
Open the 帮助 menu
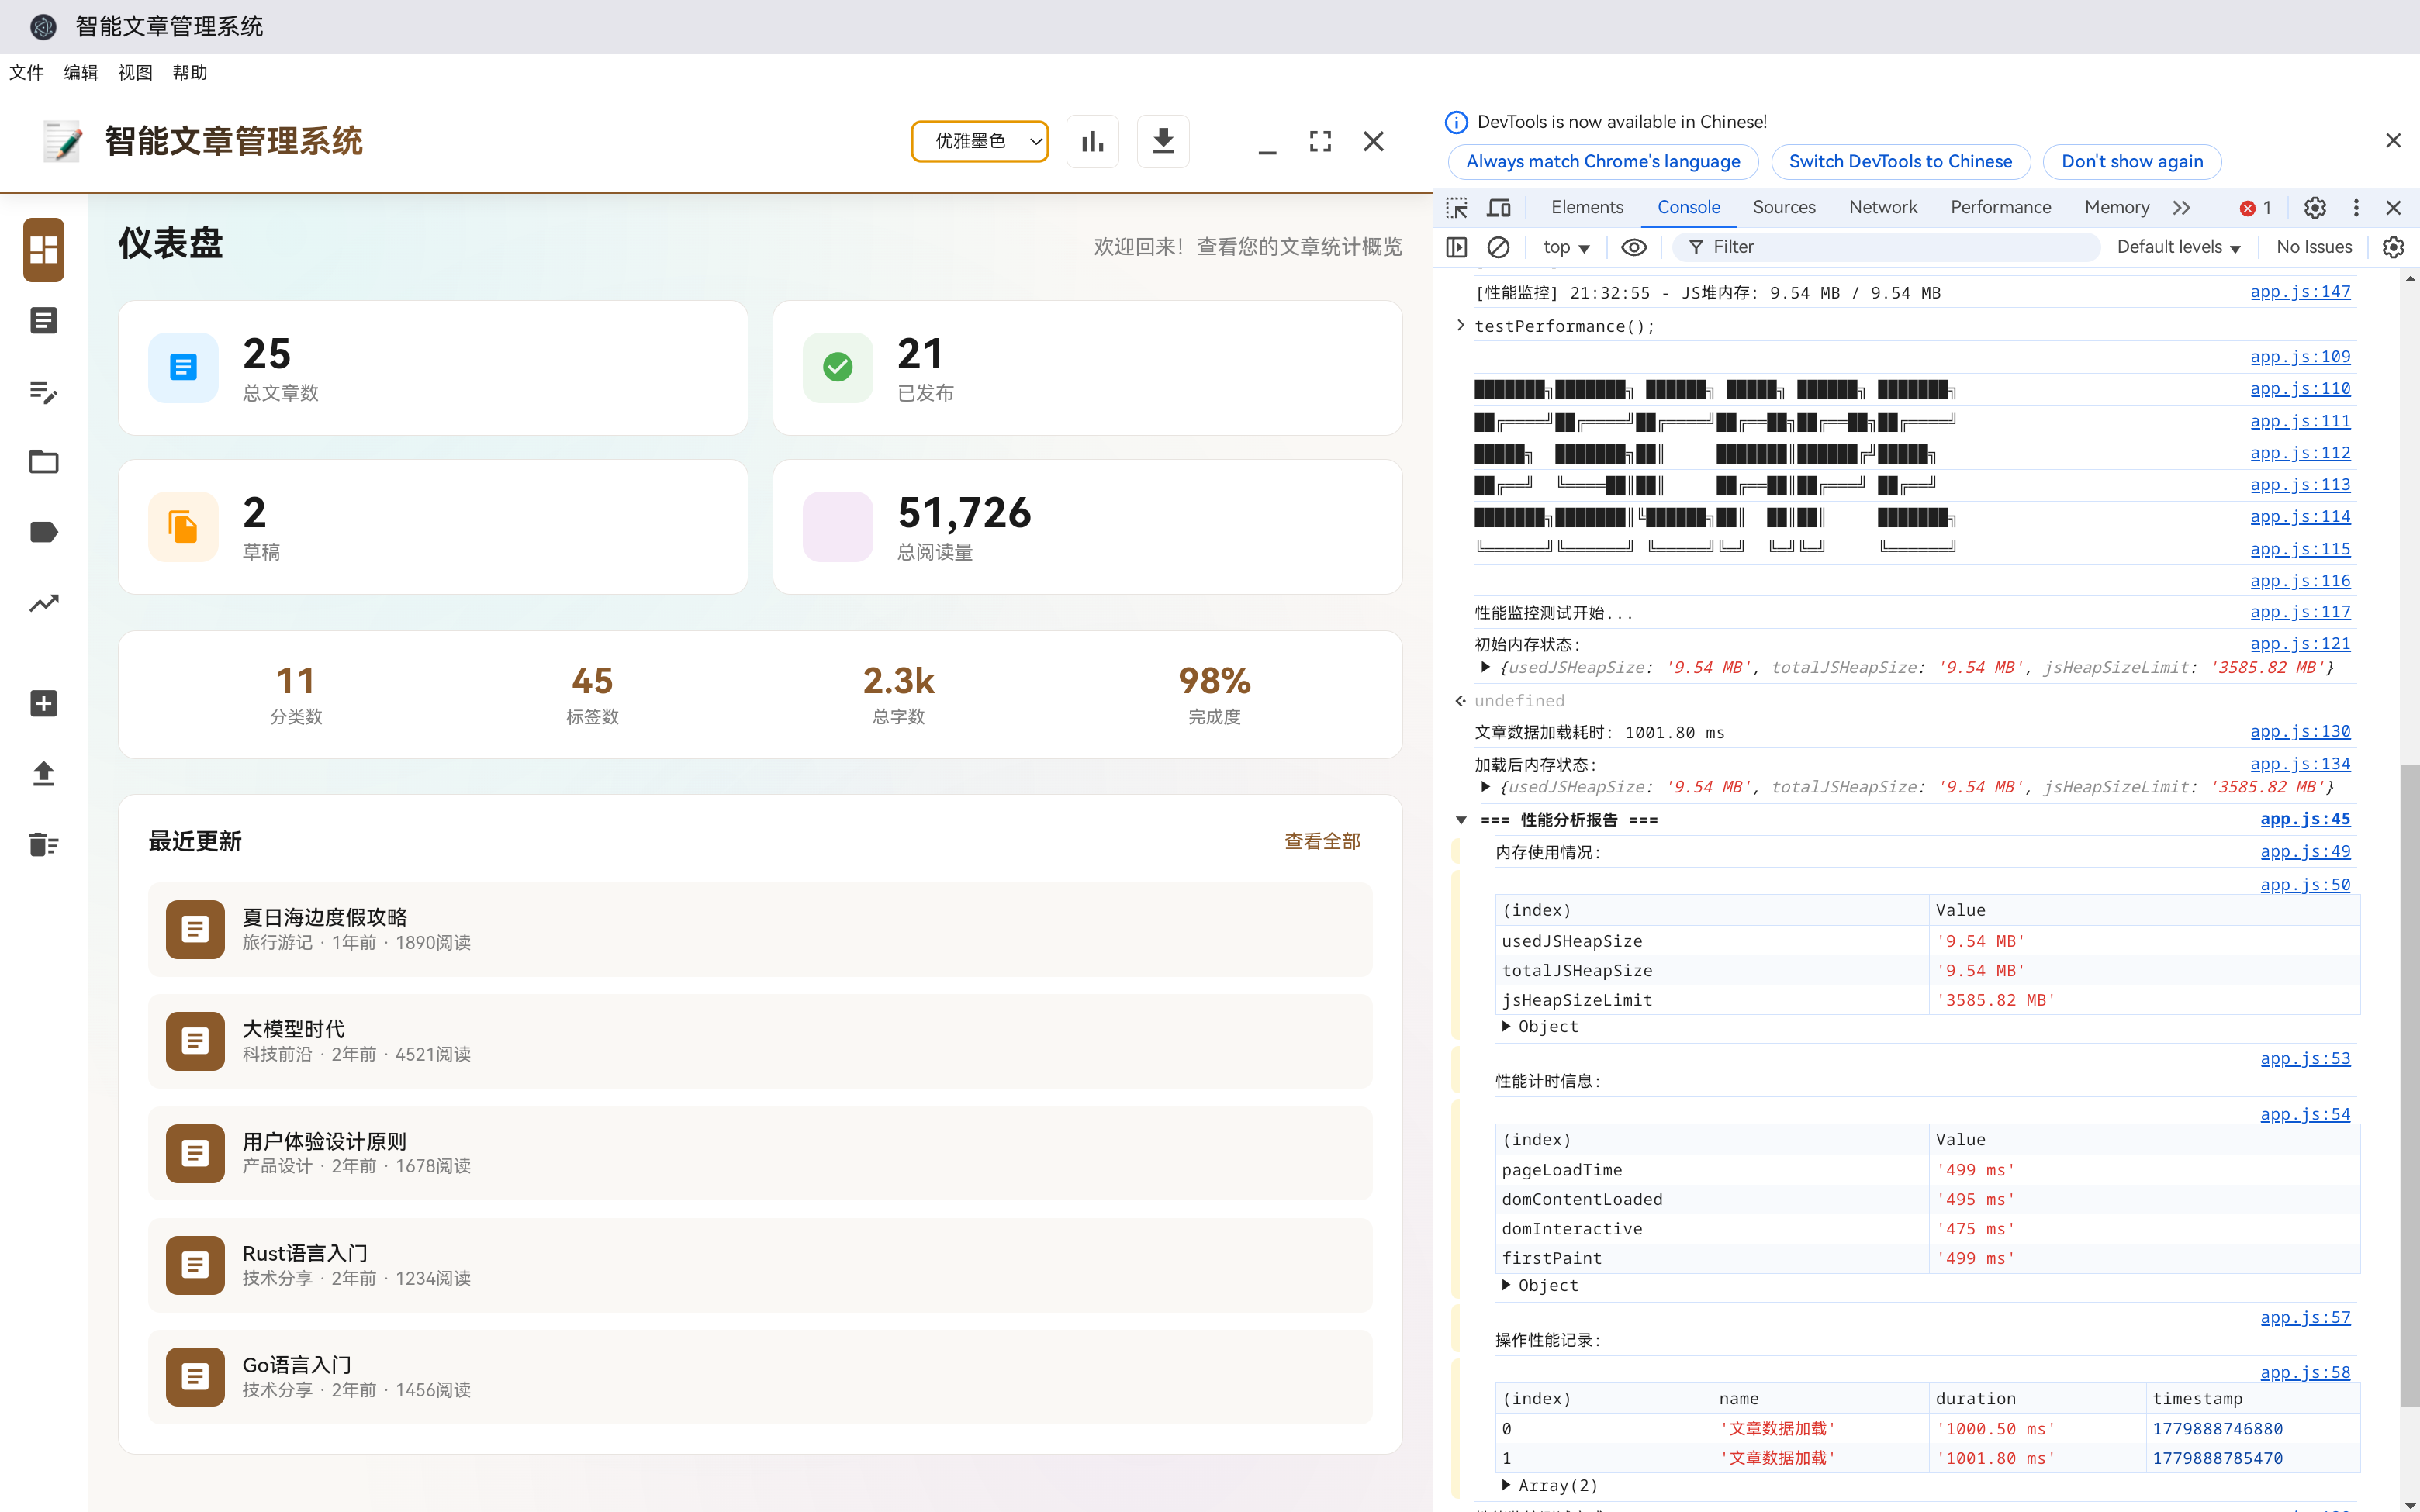pyautogui.click(x=190, y=72)
